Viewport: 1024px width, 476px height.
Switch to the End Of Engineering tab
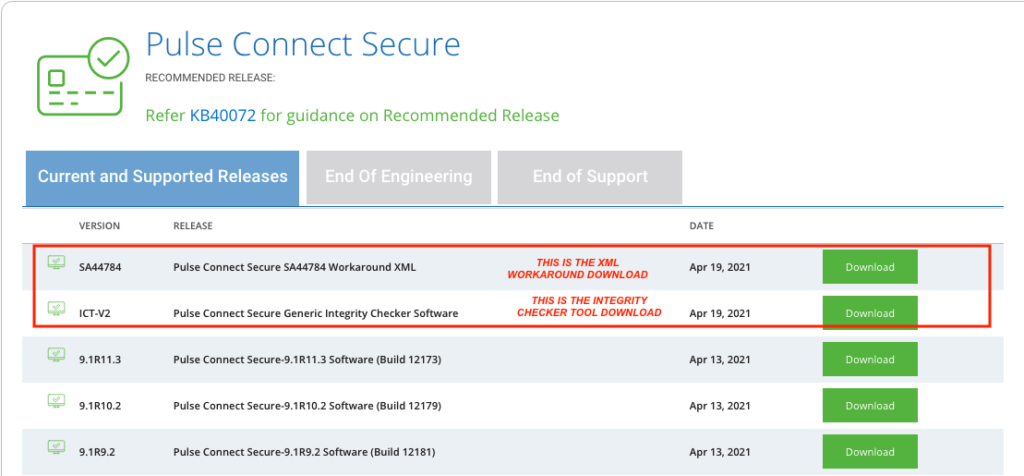pyautogui.click(x=398, y=178)
